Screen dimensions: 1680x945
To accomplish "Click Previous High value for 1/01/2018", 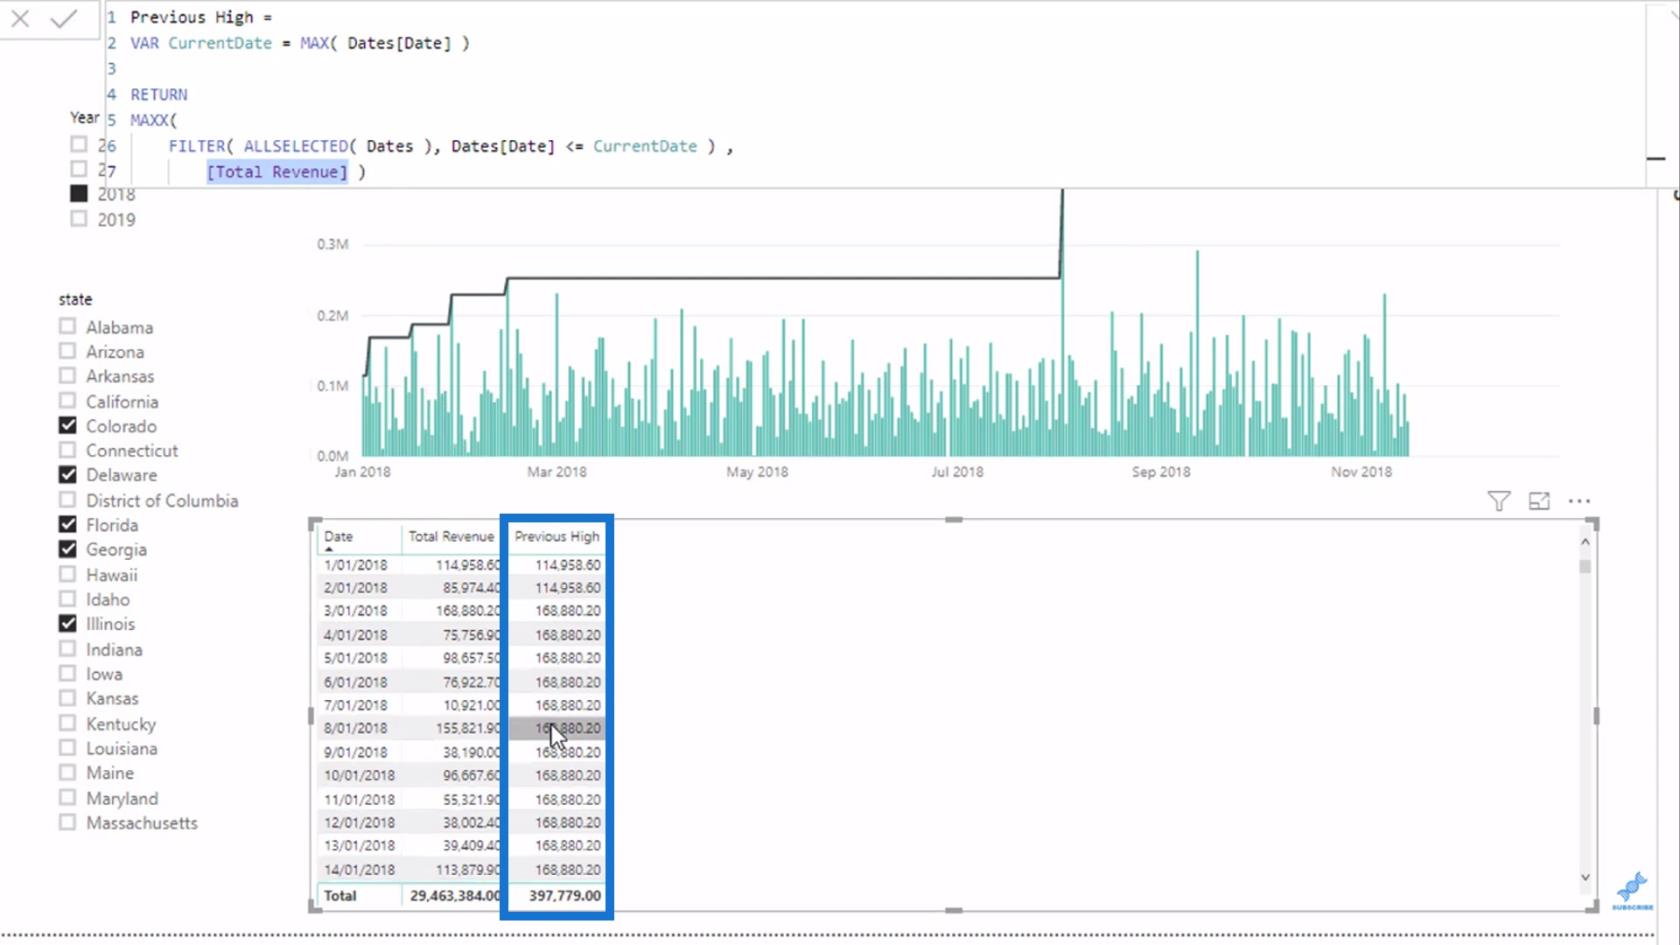I will 567,565.
